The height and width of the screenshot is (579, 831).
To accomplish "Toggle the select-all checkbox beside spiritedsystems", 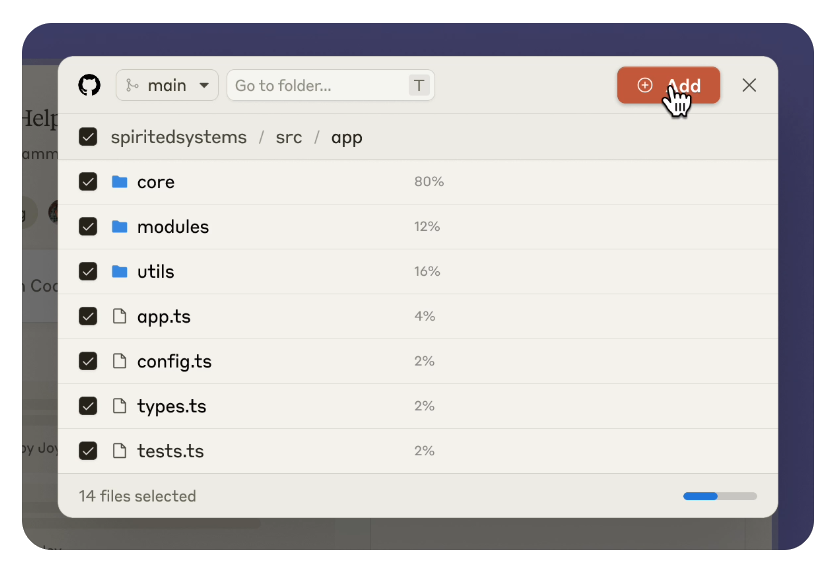I will pos(88,137).
